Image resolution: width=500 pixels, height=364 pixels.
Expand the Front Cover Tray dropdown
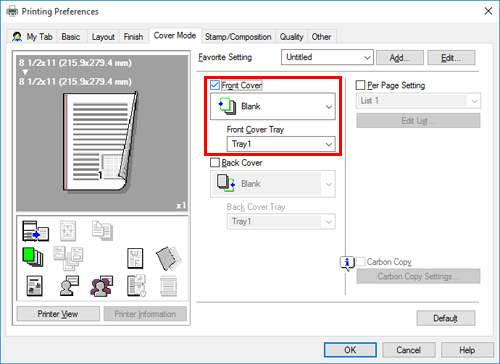[x=281, y=144]
